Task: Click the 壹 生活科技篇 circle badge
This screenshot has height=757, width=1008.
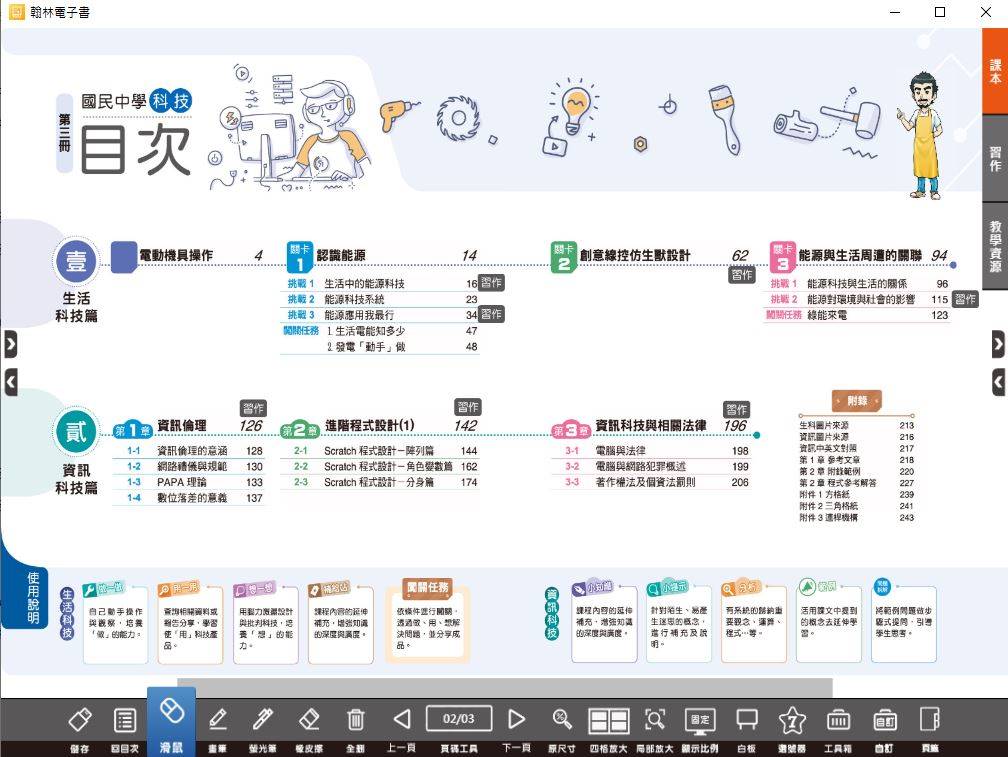Action: [76, 261]
